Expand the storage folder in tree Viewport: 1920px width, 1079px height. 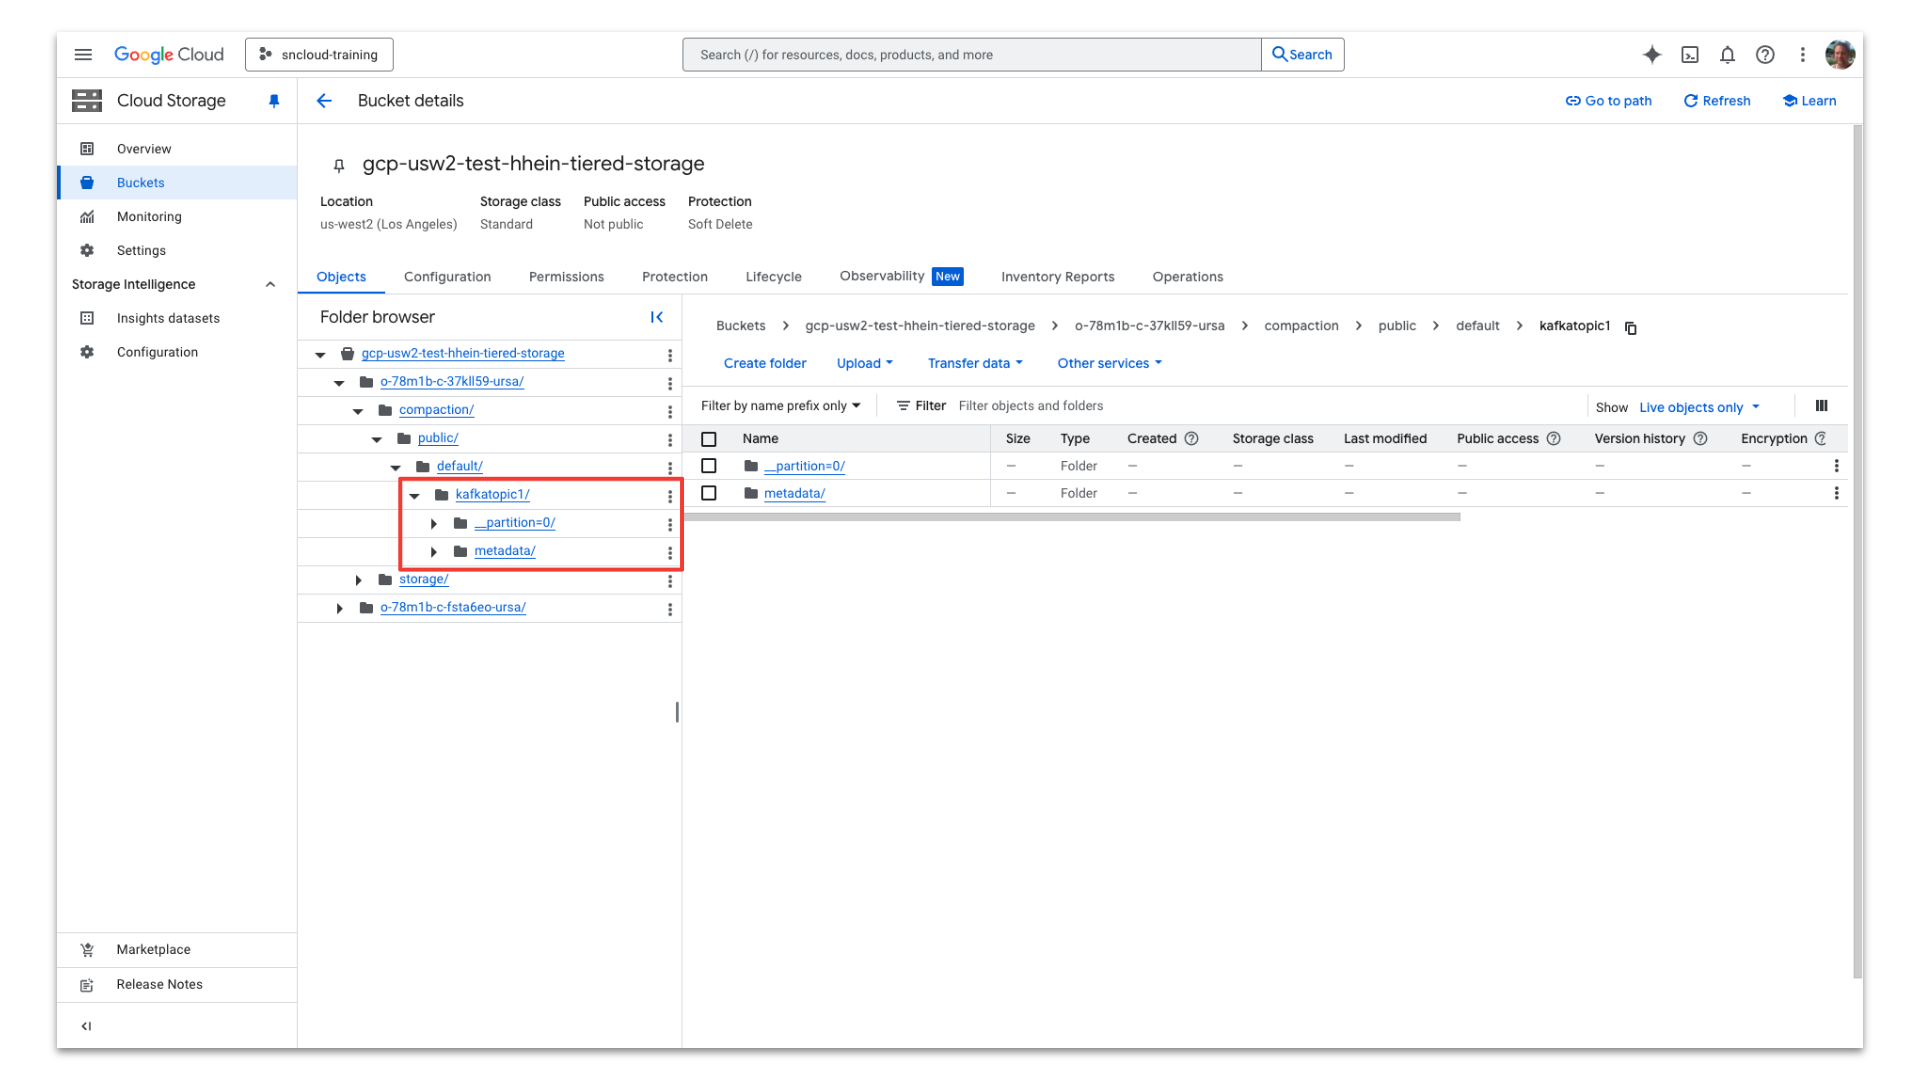tap(358, 579)
